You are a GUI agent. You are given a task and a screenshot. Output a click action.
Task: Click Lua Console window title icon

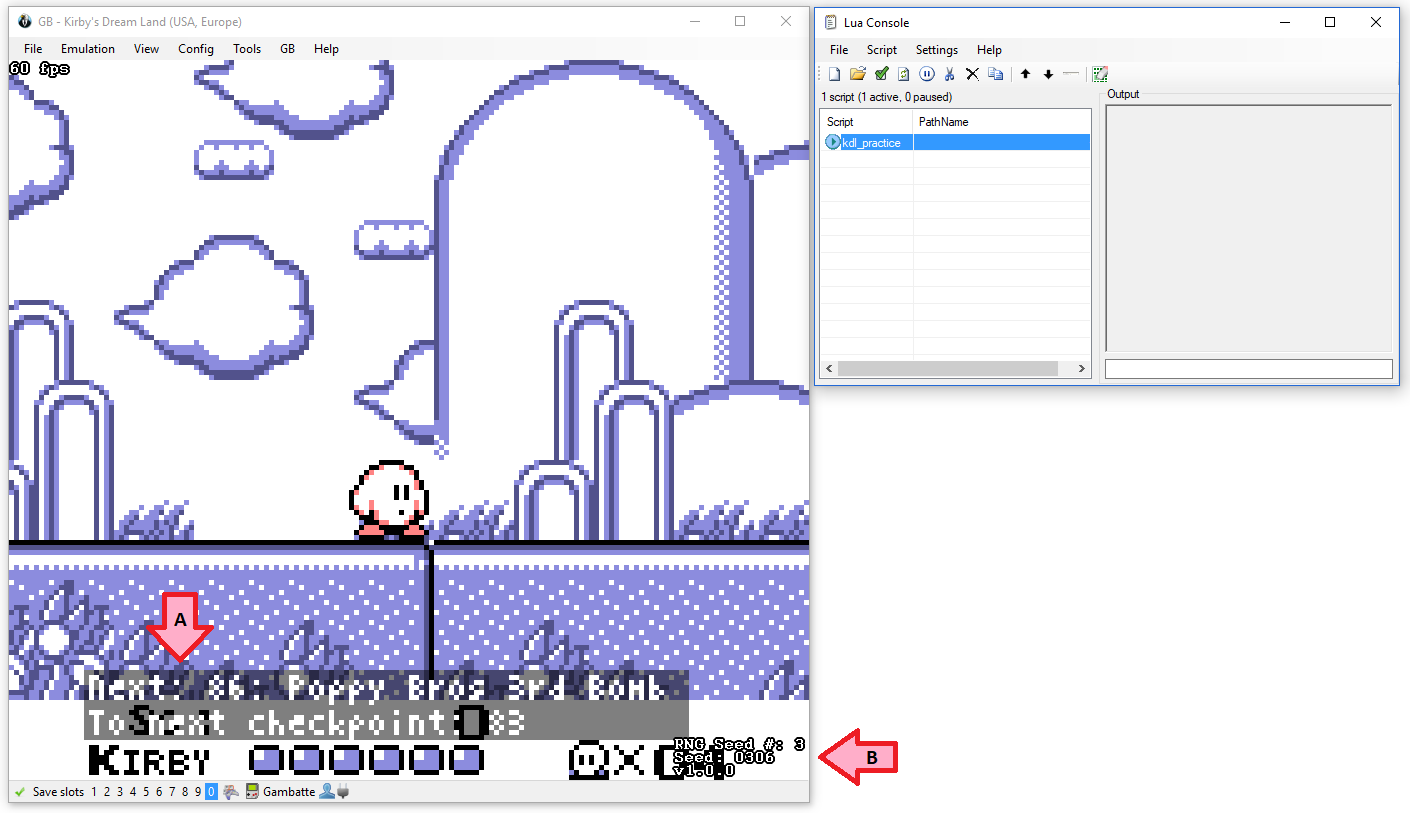point(830,22)
